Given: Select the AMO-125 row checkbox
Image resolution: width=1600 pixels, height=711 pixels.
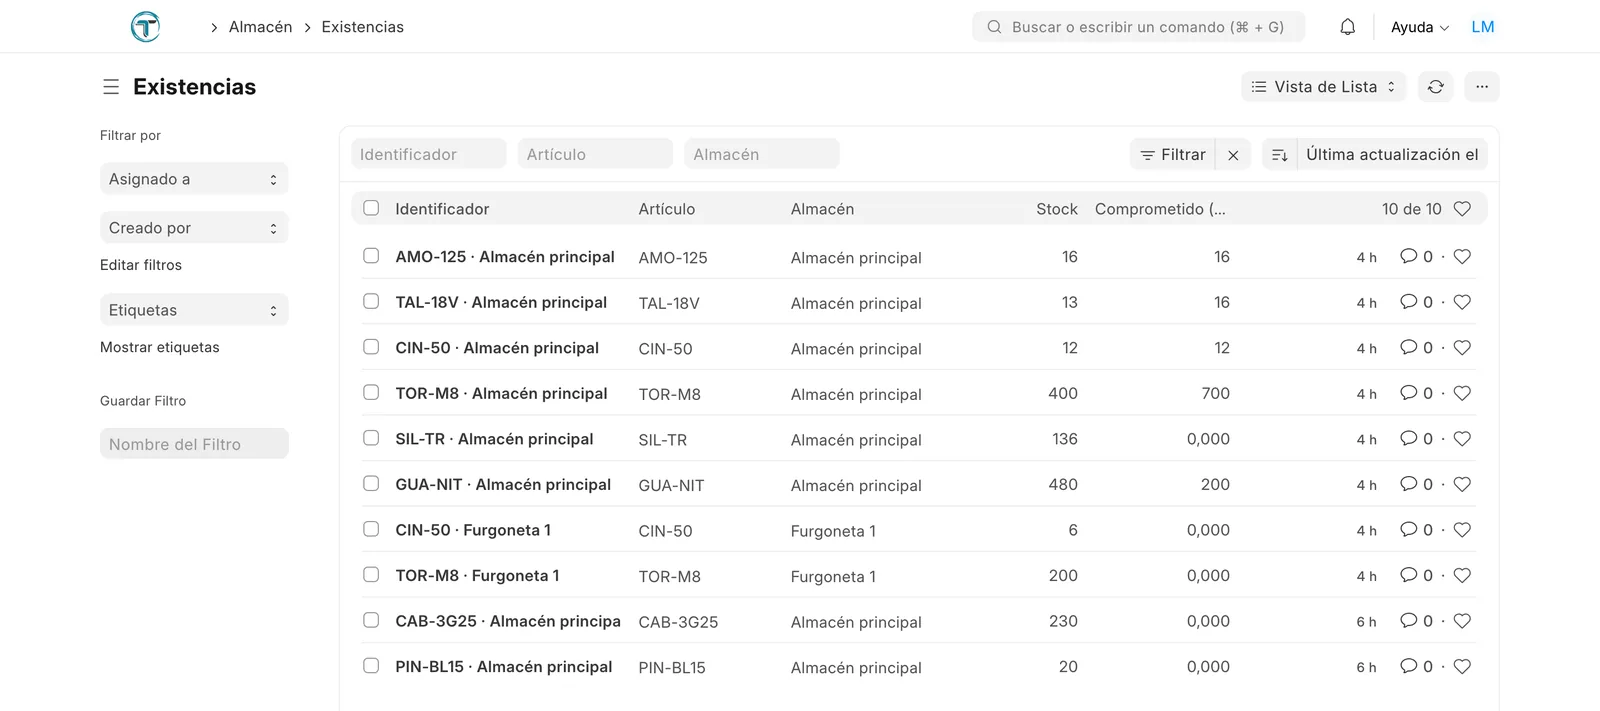Looking at the screenshot, I should coord(371,256).
